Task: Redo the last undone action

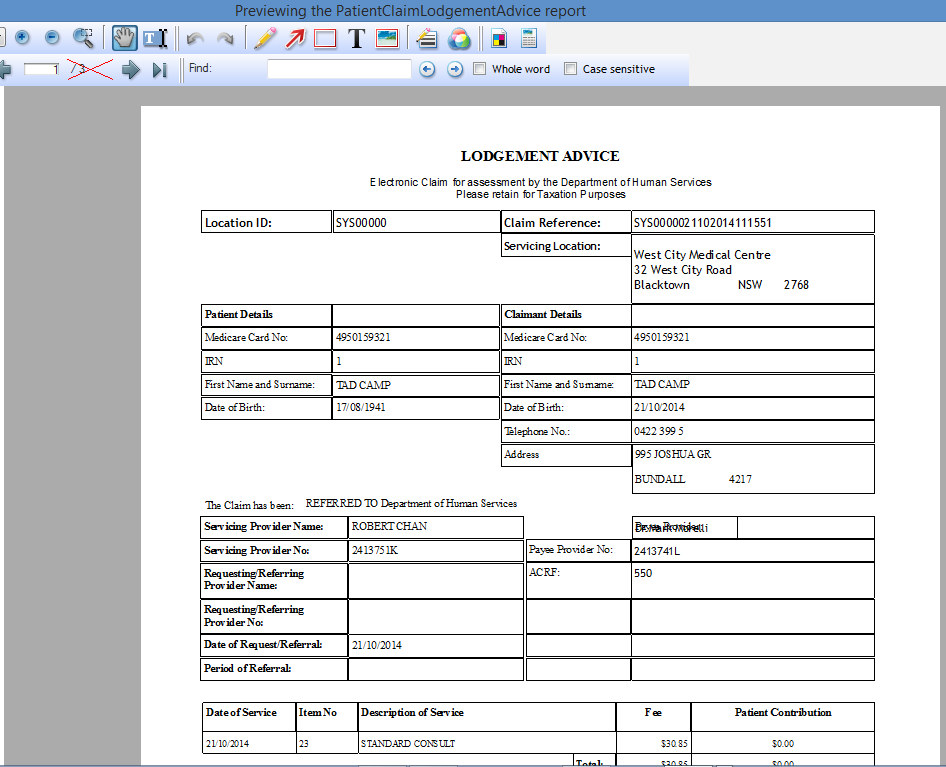Action: point(225,39)
